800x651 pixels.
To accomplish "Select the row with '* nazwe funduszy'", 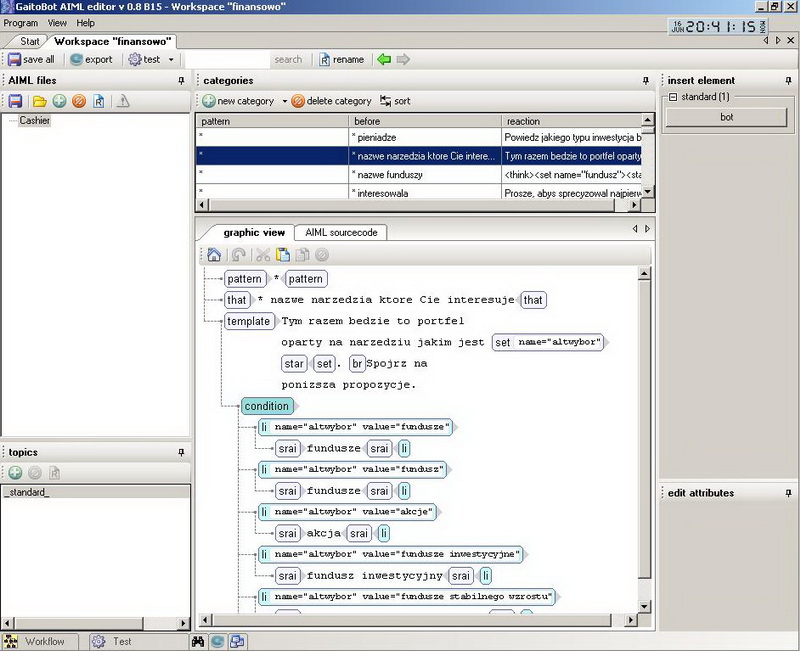I will (418, 174).
